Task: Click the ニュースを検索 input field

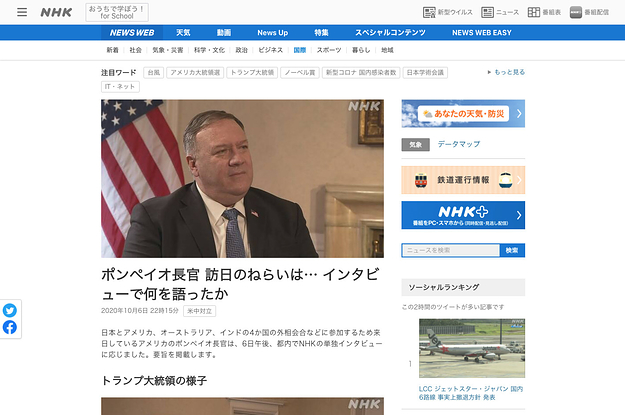Action: tap(450, 250)
